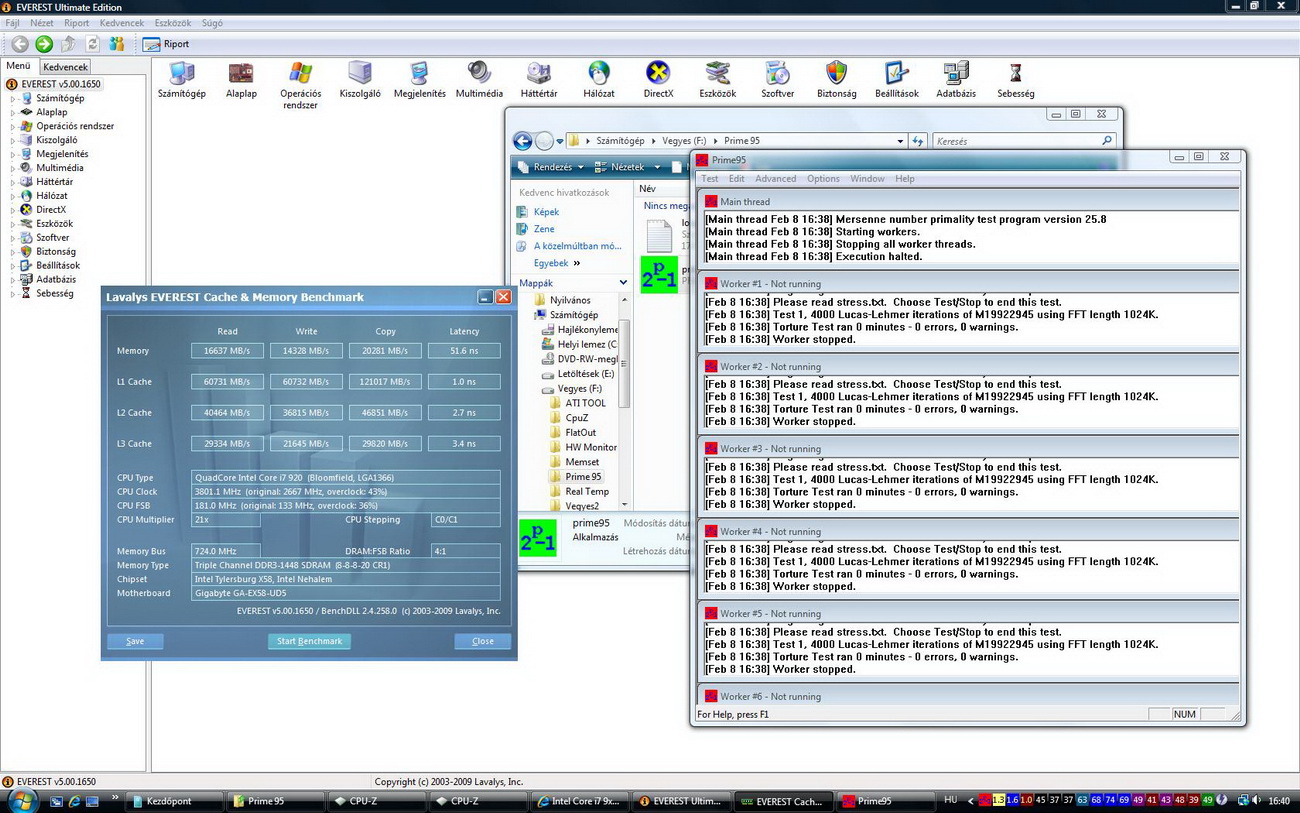Open Advanced menu in Prime95
The image size is (1300, 813).
pyautogui.click(x=775, y=179)
